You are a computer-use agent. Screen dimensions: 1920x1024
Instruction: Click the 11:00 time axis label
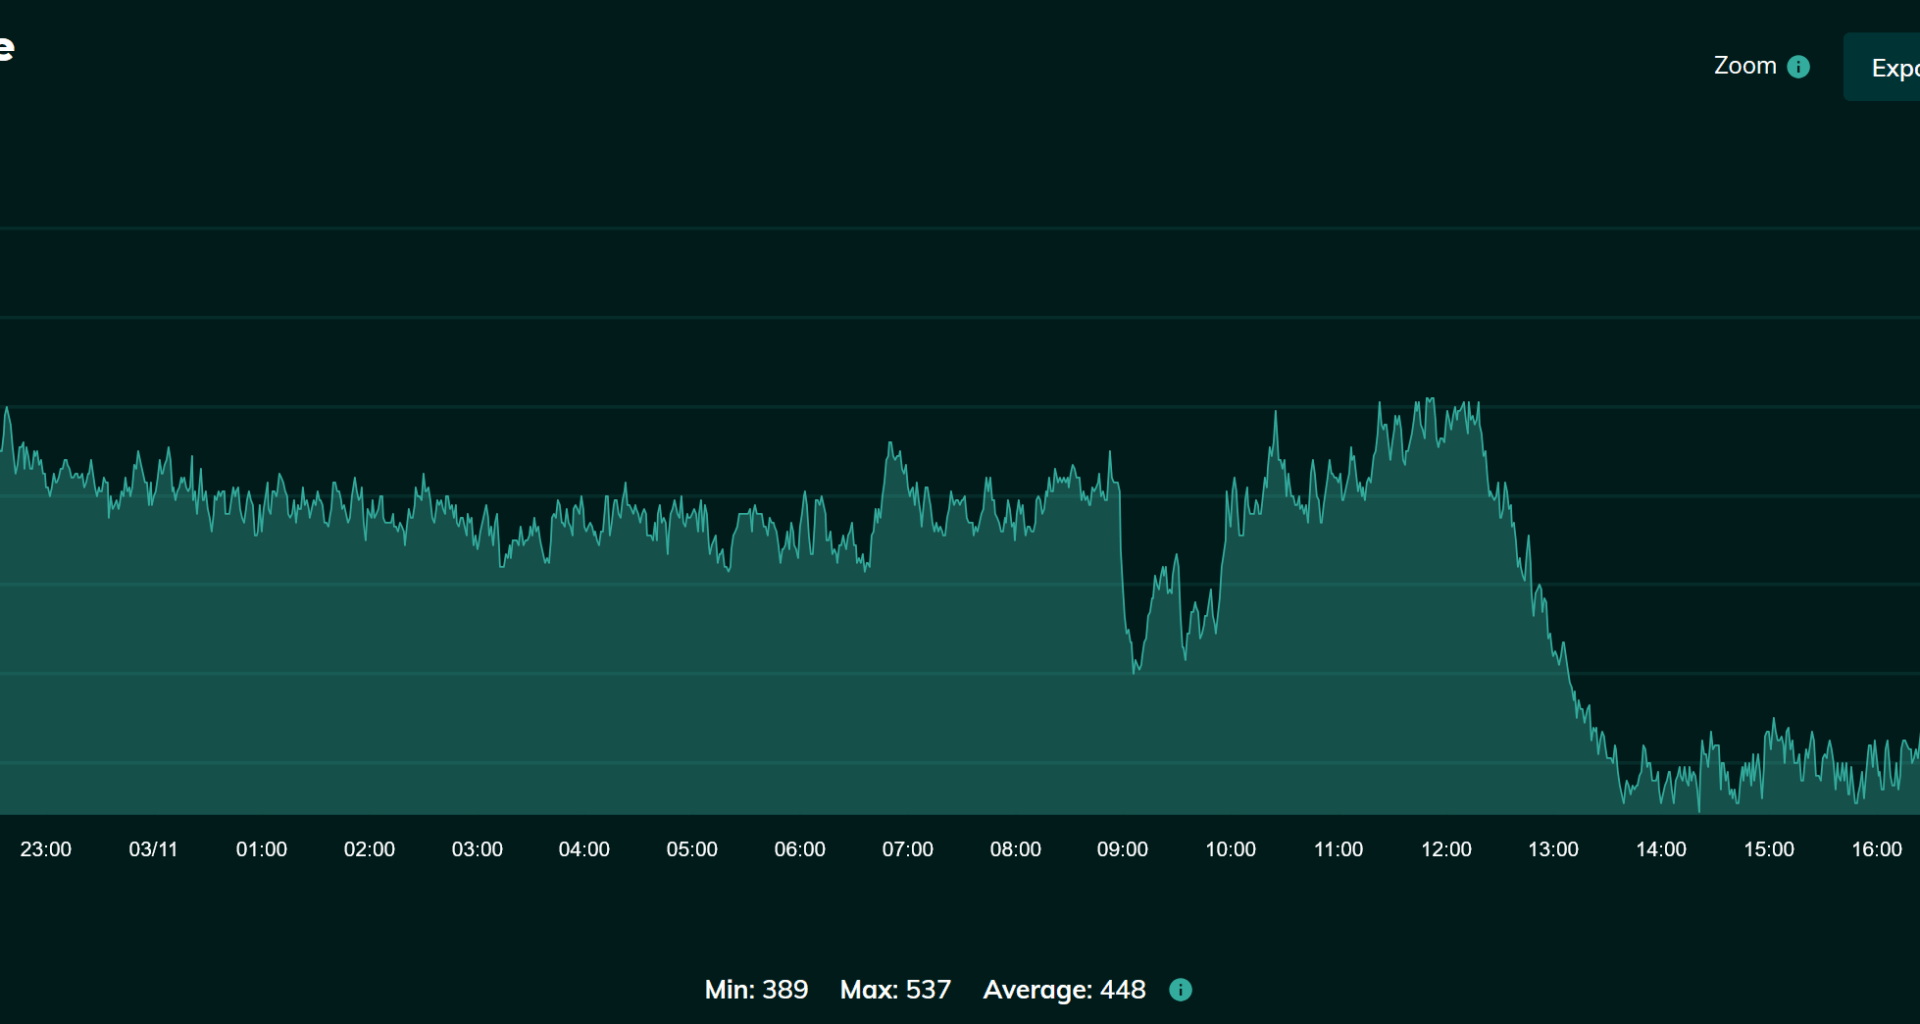click(x=1338, y=849)
